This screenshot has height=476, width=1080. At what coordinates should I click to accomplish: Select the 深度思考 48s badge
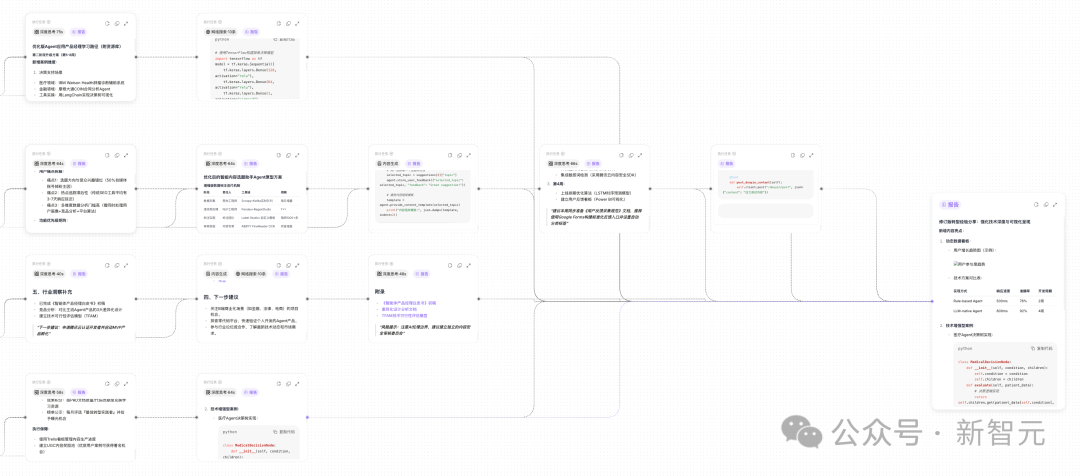[x=392, y=273]
